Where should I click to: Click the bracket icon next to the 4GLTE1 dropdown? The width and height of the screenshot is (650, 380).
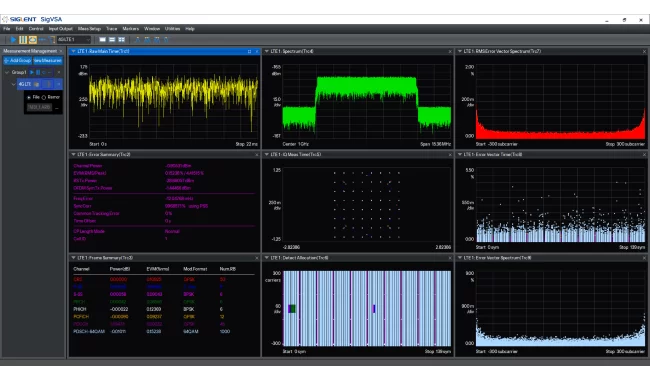pos(53,40)
